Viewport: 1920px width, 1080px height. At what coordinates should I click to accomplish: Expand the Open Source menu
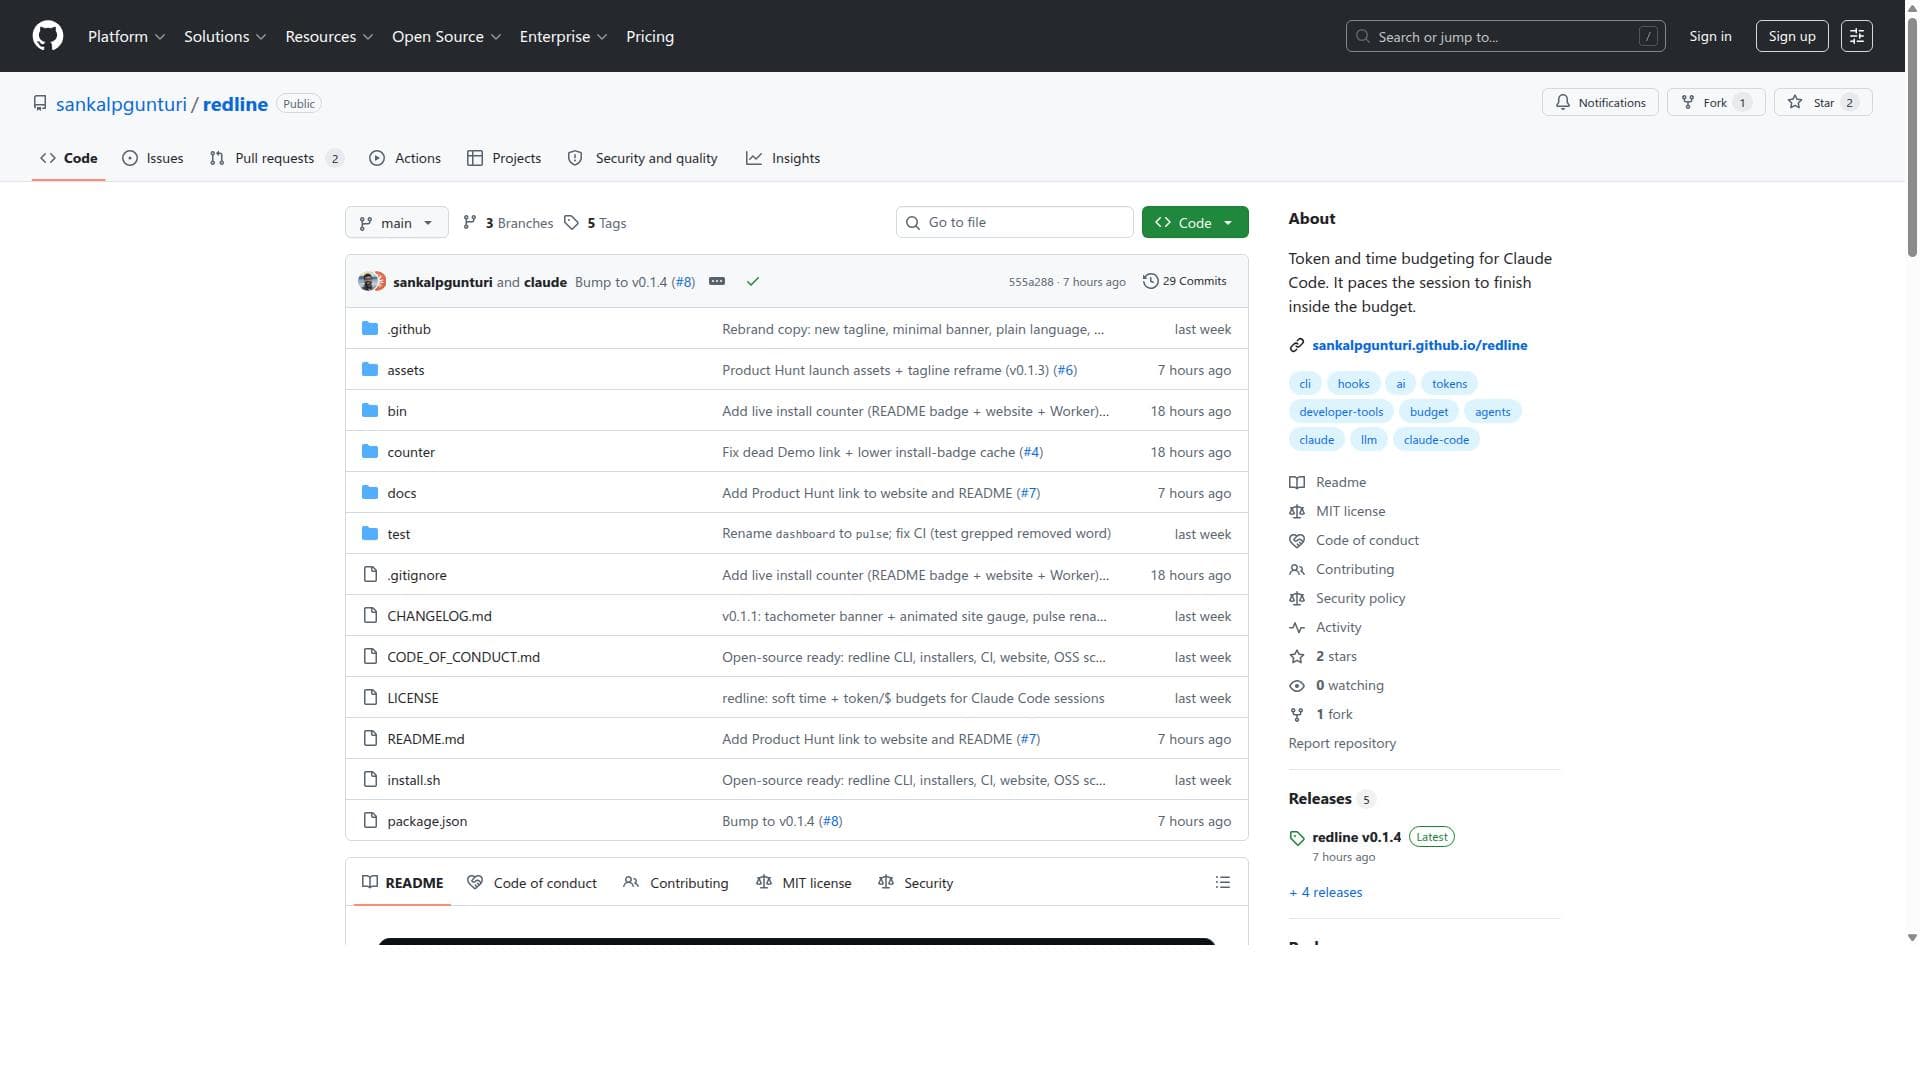(446, 36)
